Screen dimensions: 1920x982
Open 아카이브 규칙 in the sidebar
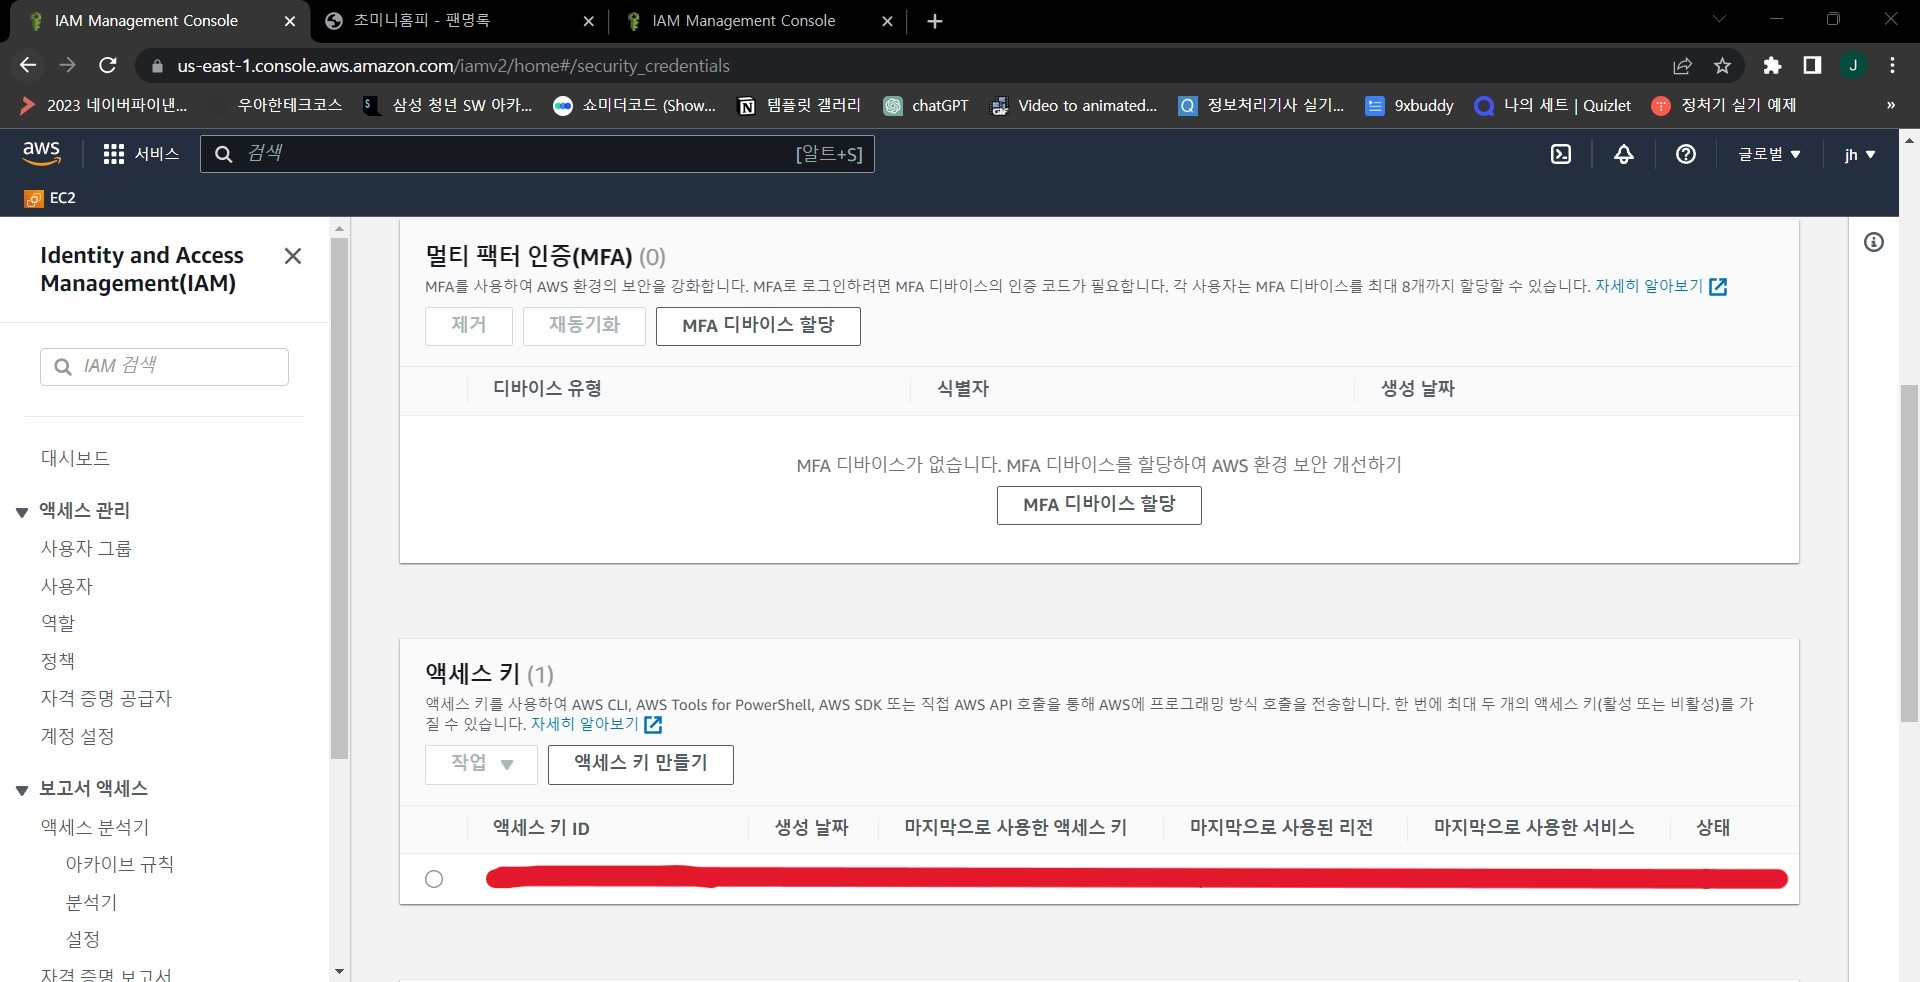click(x=119, y=864)
